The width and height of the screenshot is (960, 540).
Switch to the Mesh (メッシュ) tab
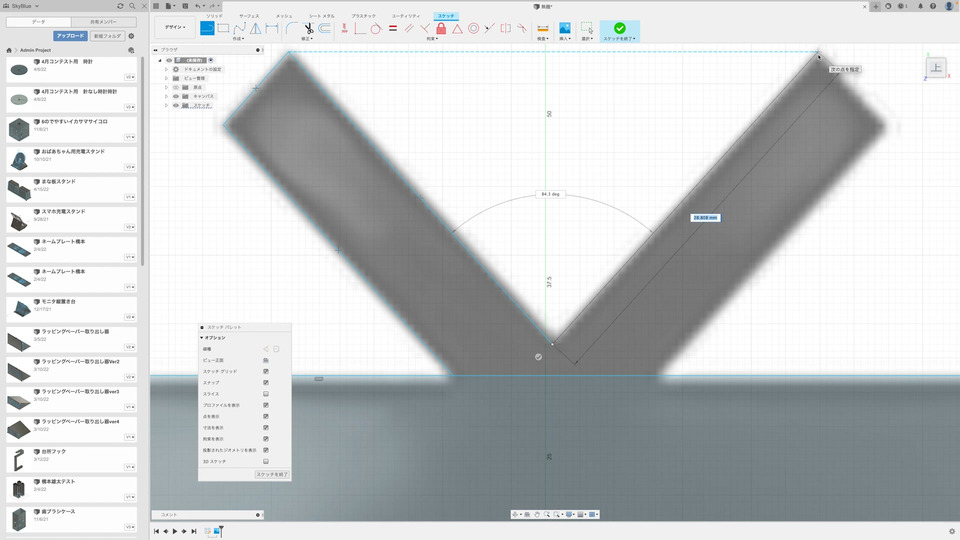click(284, 16)
